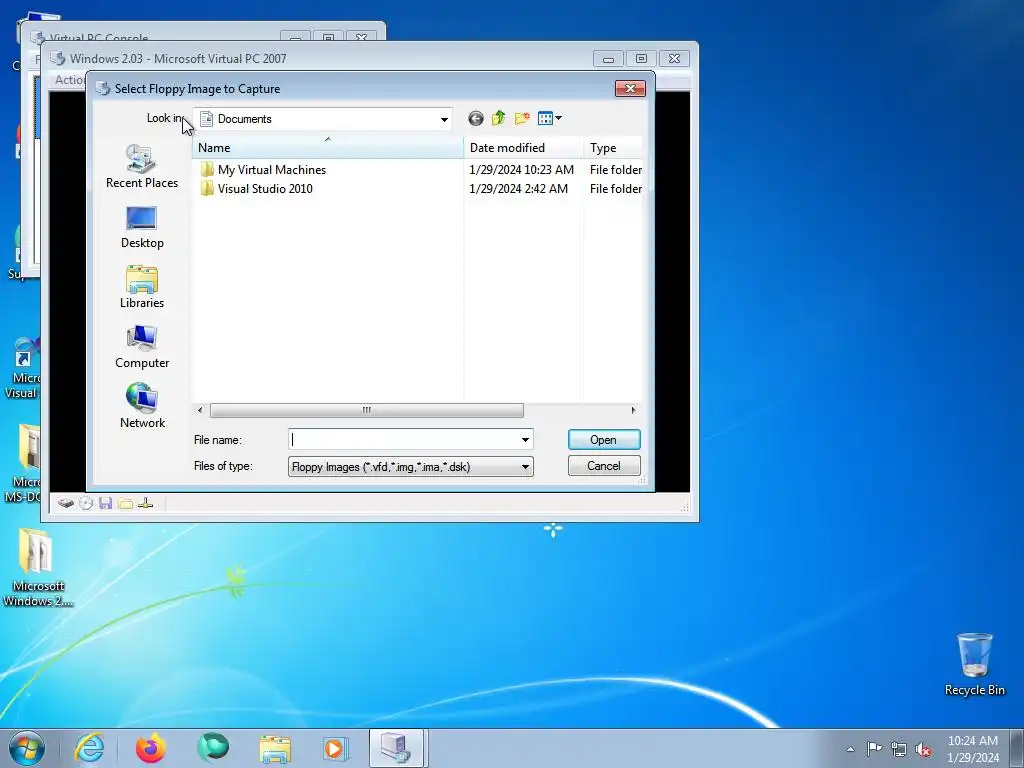Click the file list horizontal scrollbar thumb
This screenshot has width=1024, height=768.
point(366,410)
